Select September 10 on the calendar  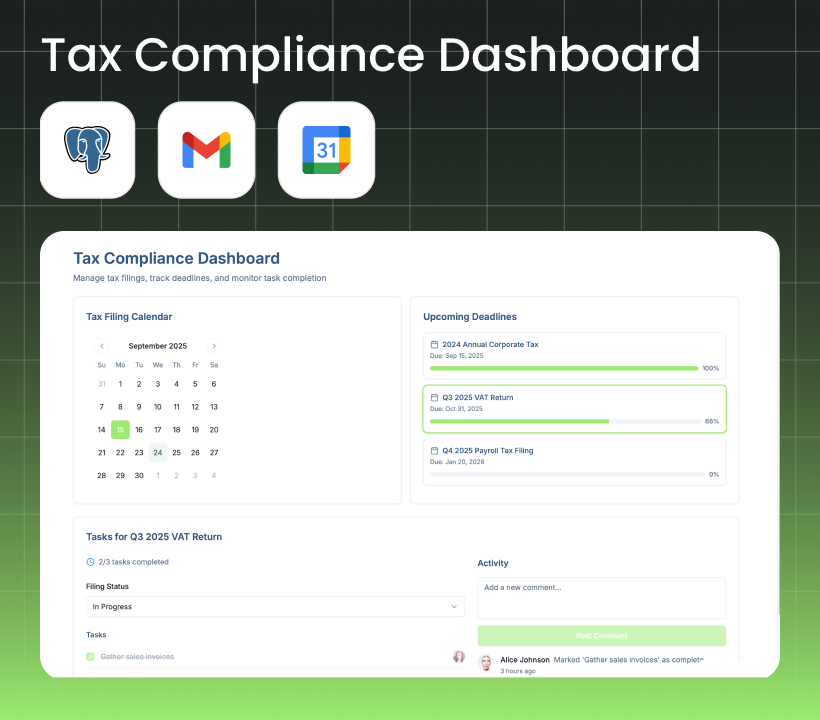(x=158, y=407)
